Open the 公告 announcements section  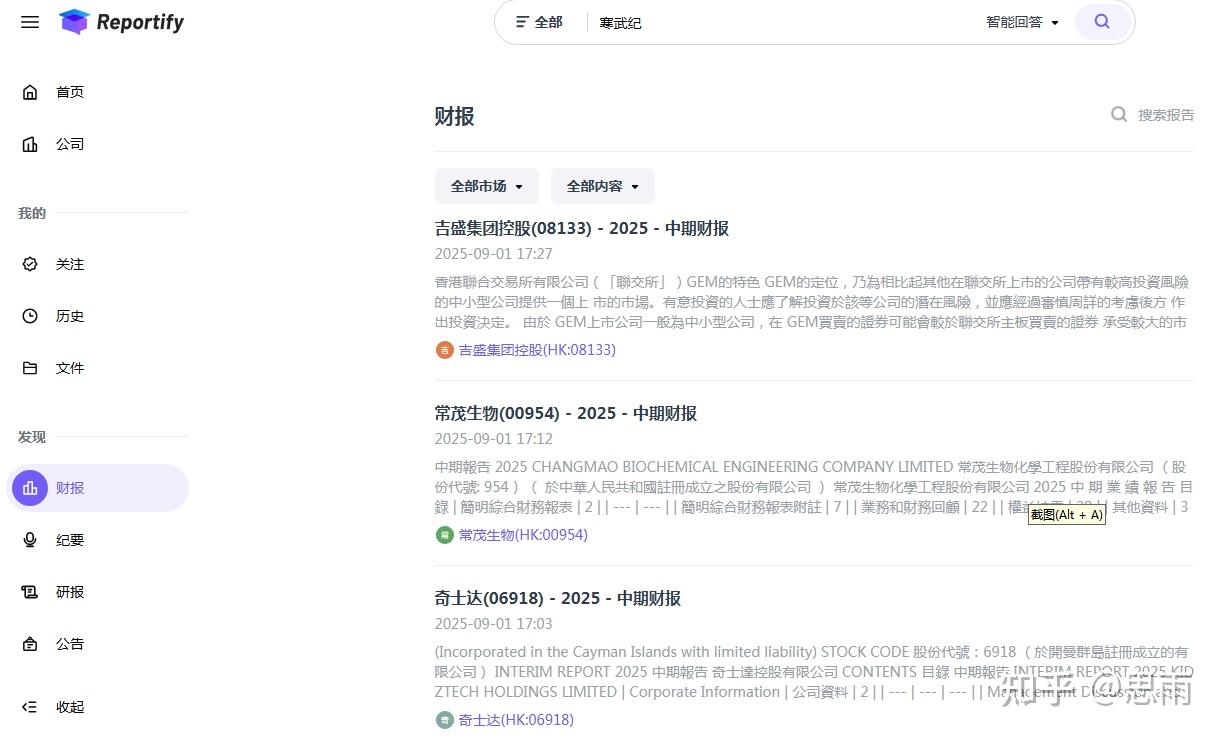[69, 644]
